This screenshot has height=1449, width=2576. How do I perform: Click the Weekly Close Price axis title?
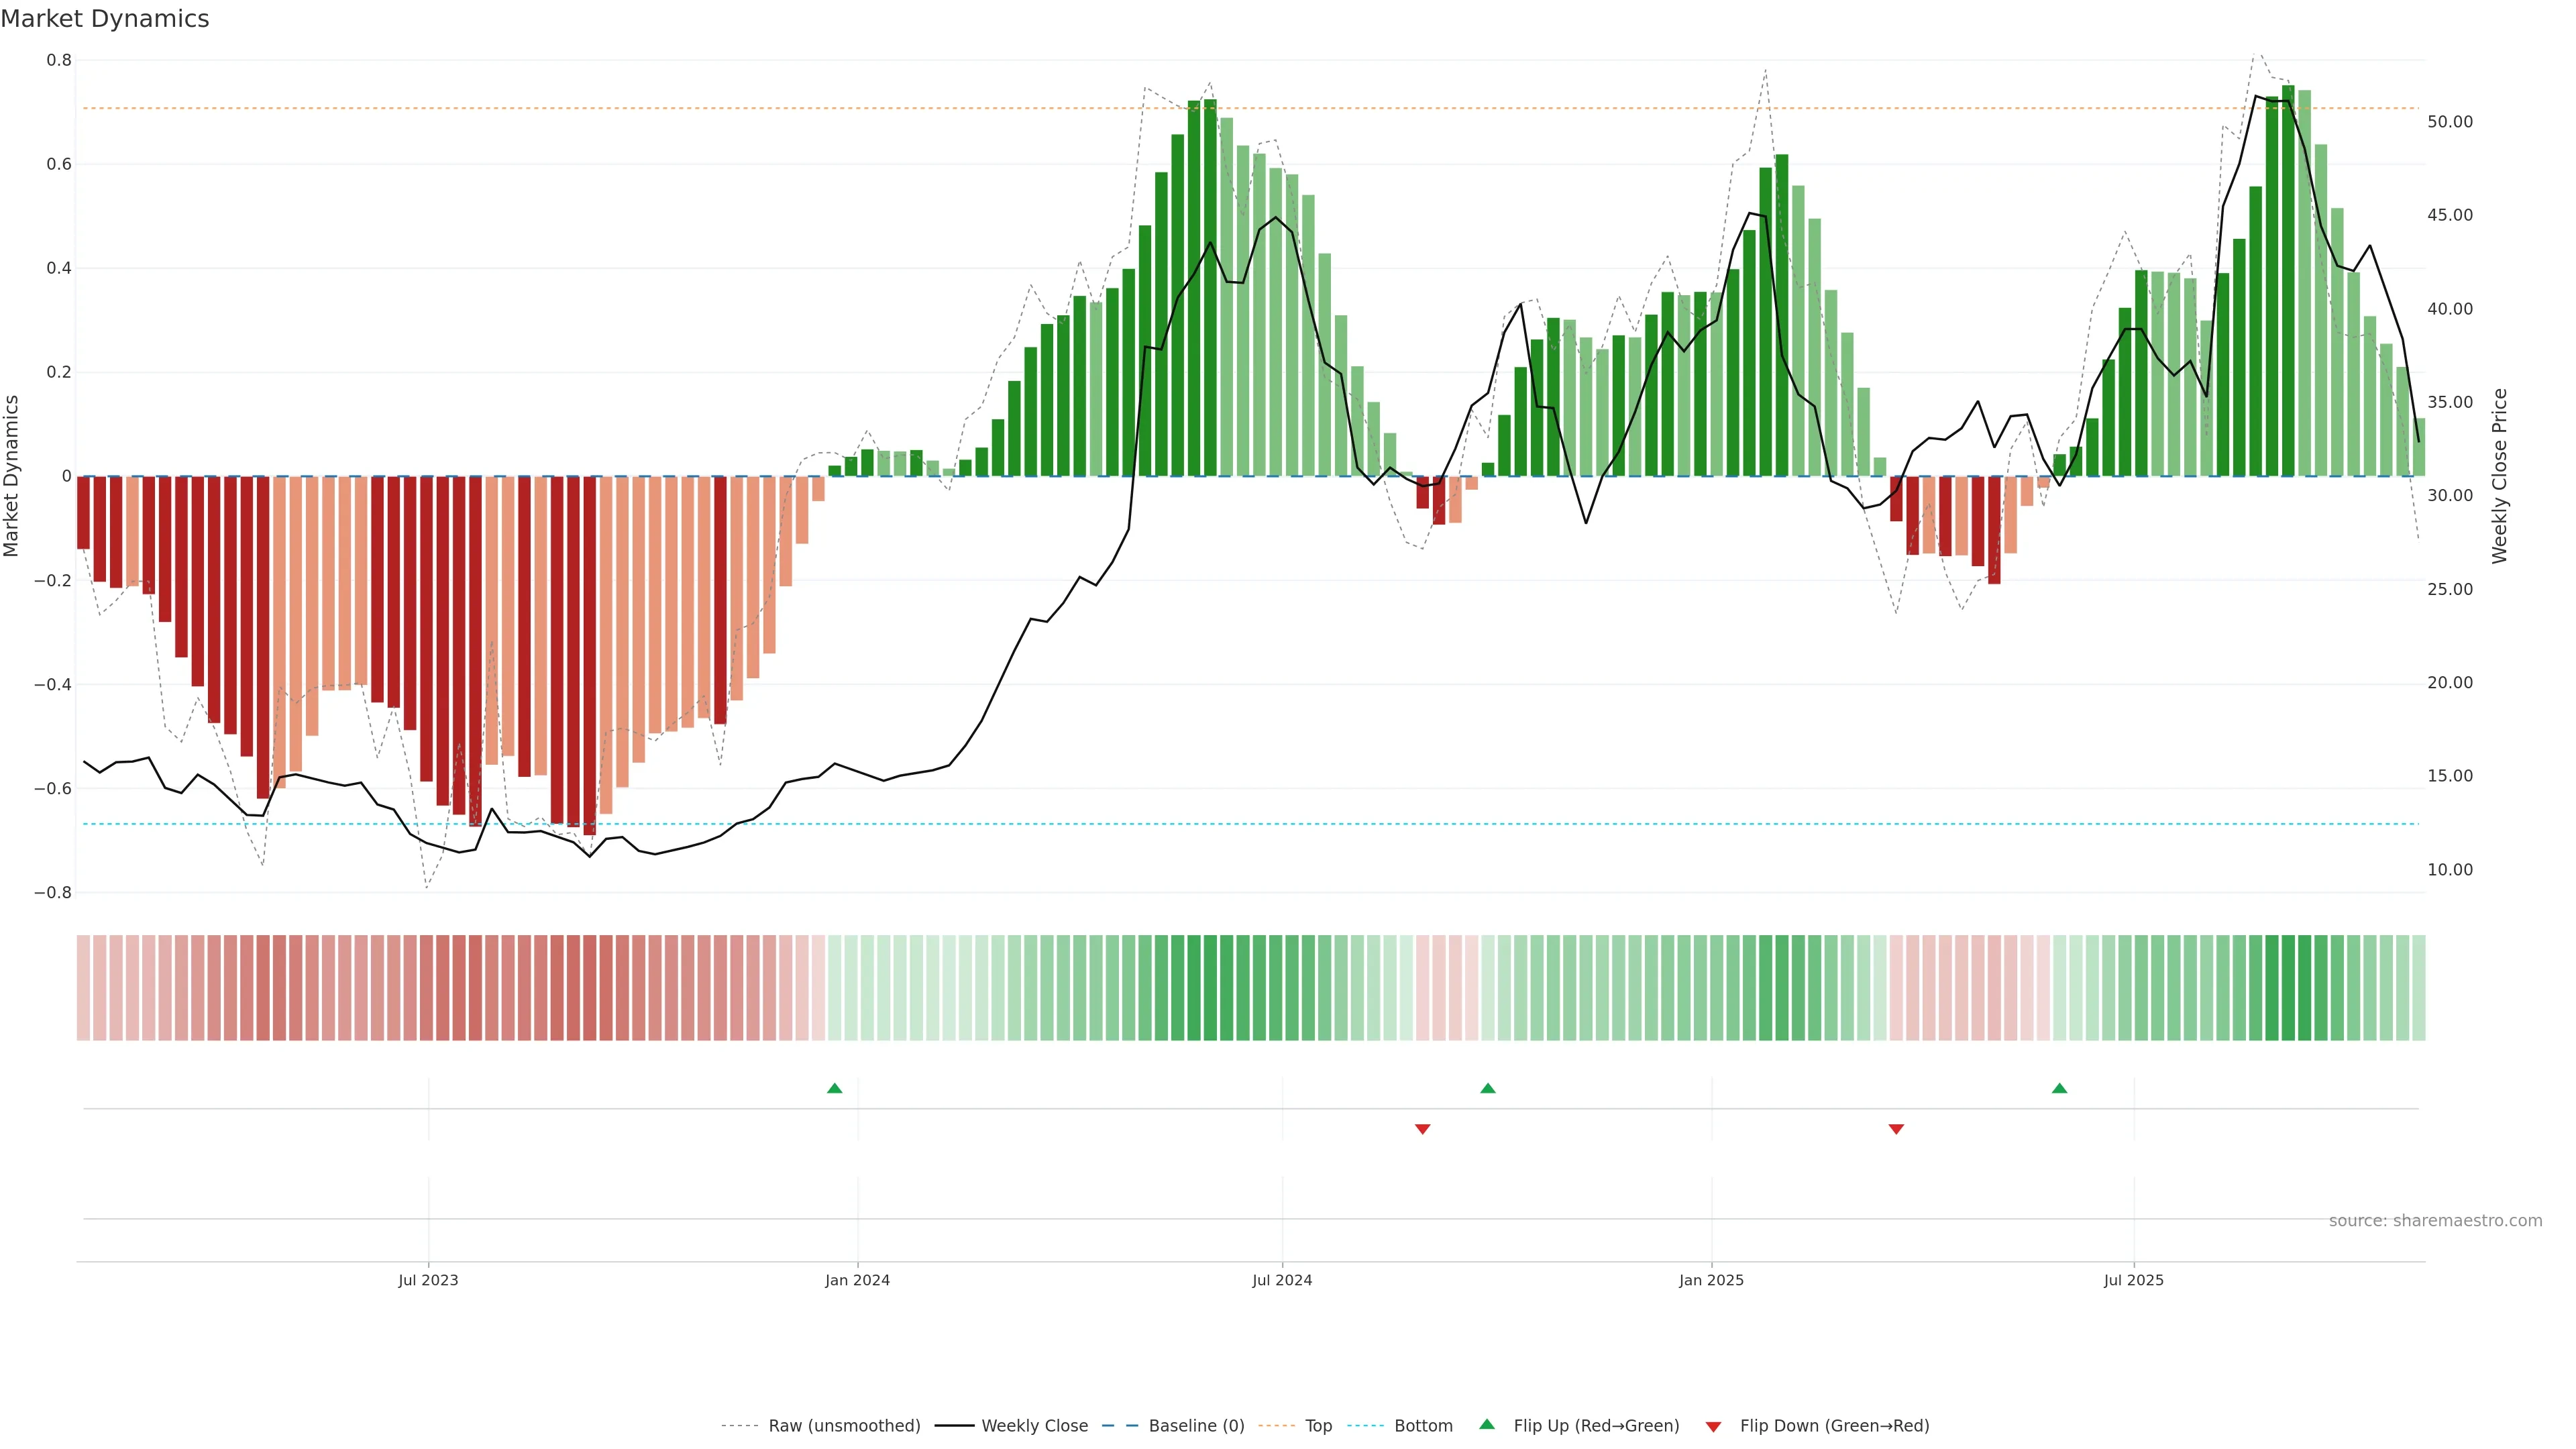coord(2499,476)
